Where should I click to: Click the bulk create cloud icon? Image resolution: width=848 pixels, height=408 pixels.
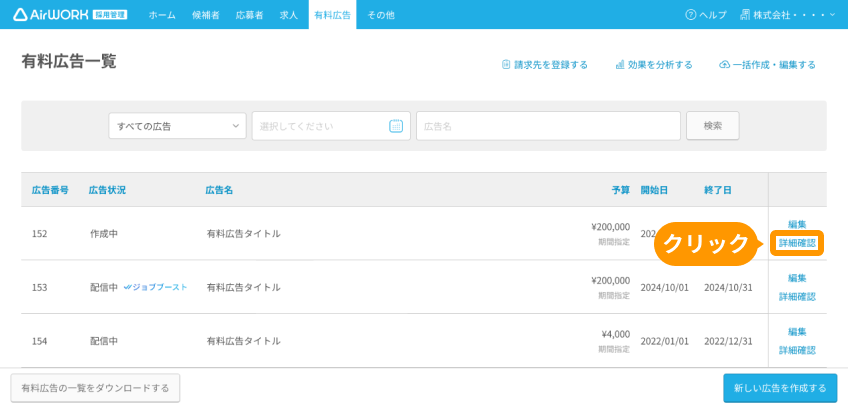tap(724, 65)
